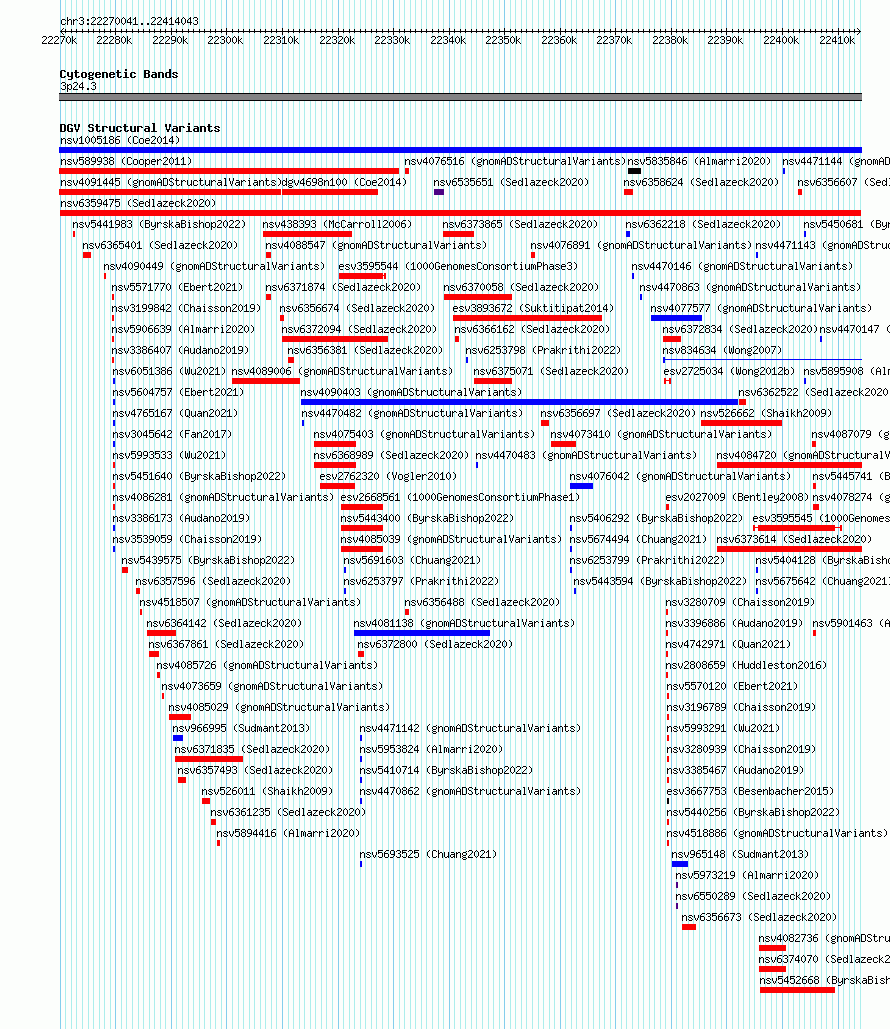Click the nsv6372094 red variant bar
Image resolution: width=890 pixels, height=1029 pixels.
pyautogui.click(x=335, y=339)
